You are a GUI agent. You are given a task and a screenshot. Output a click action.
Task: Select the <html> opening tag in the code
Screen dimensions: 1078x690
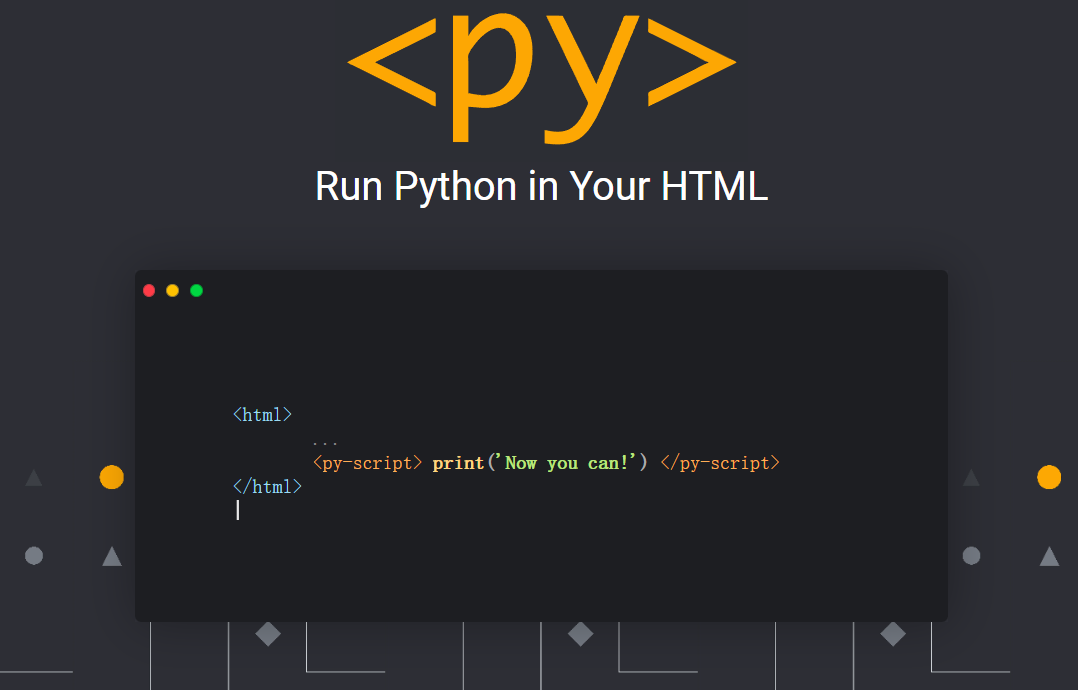[262, 414]
